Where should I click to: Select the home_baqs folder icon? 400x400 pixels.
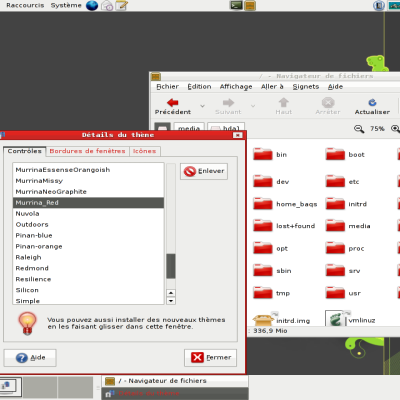click(x=263, y=204)
